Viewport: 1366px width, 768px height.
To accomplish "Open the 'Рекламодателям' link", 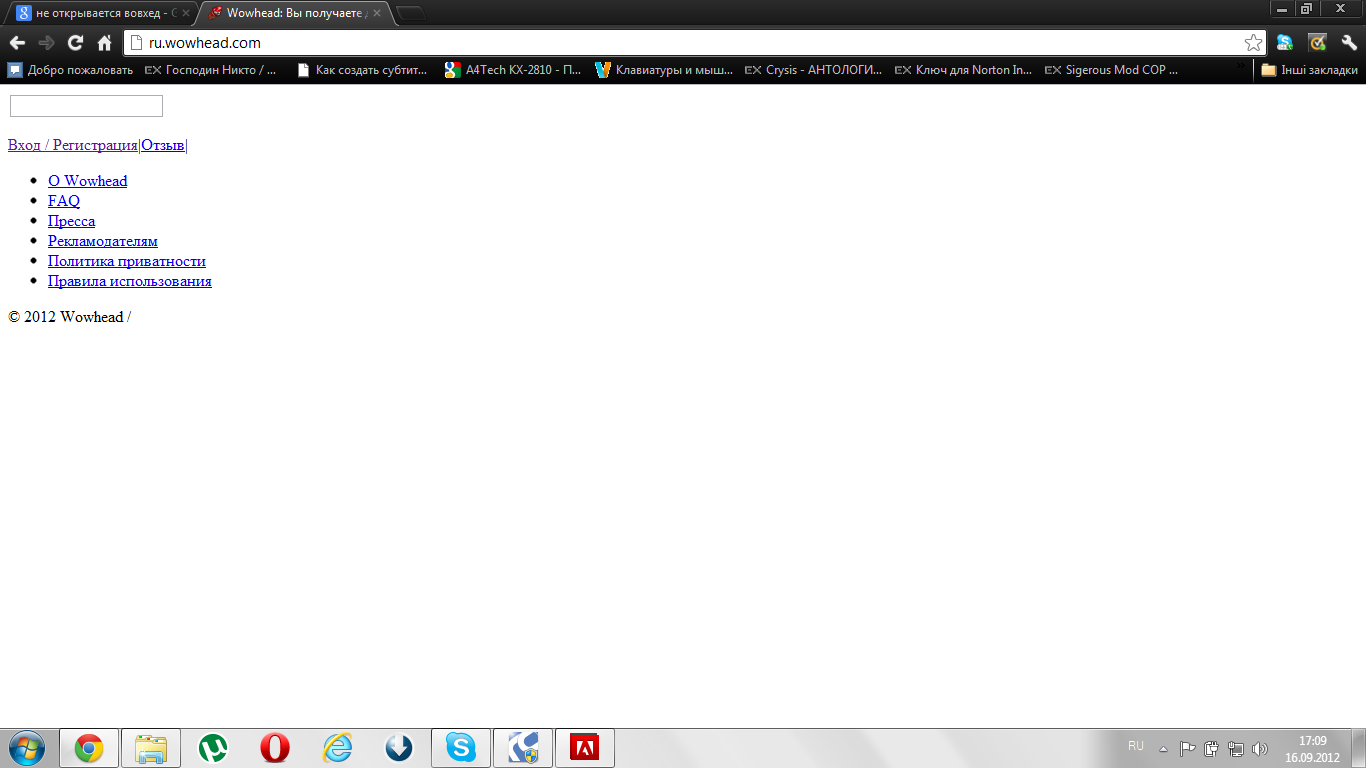I will pyautogui.click(x=103, y=241).
